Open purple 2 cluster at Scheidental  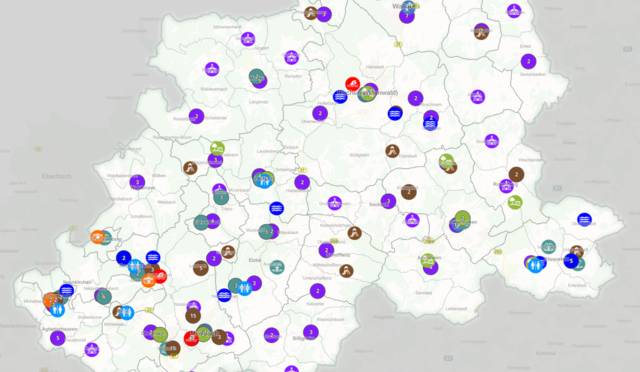pos(196,116)
